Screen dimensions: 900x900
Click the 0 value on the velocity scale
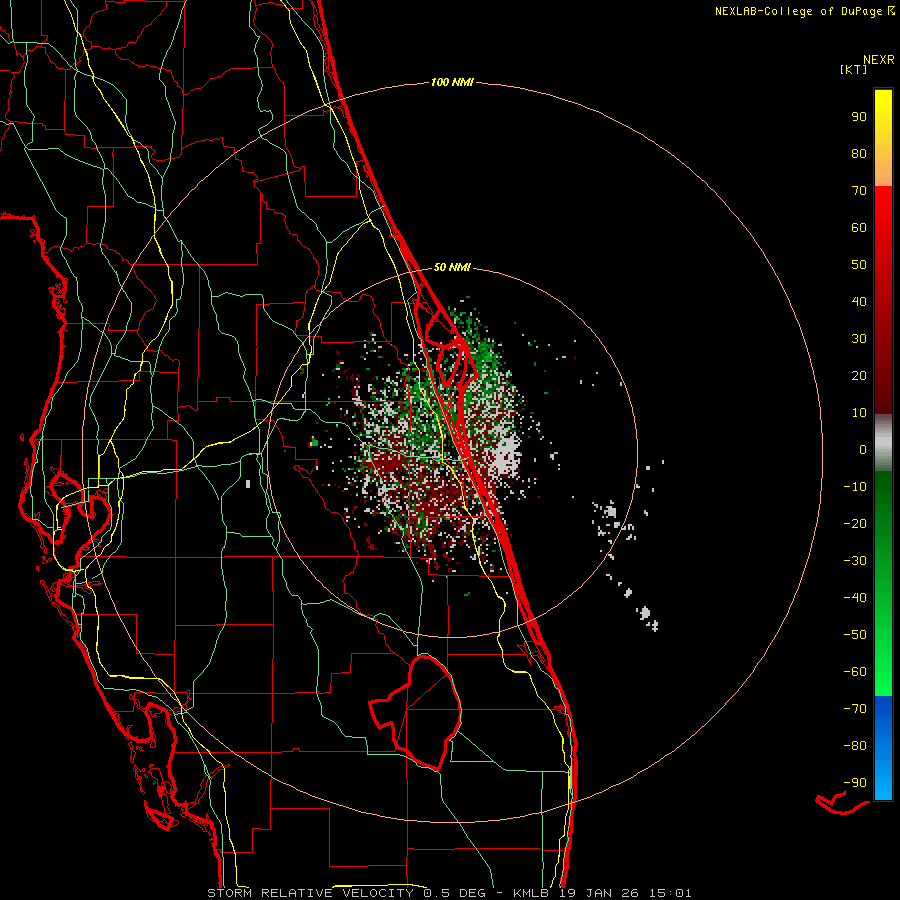(x=863, y=450)
